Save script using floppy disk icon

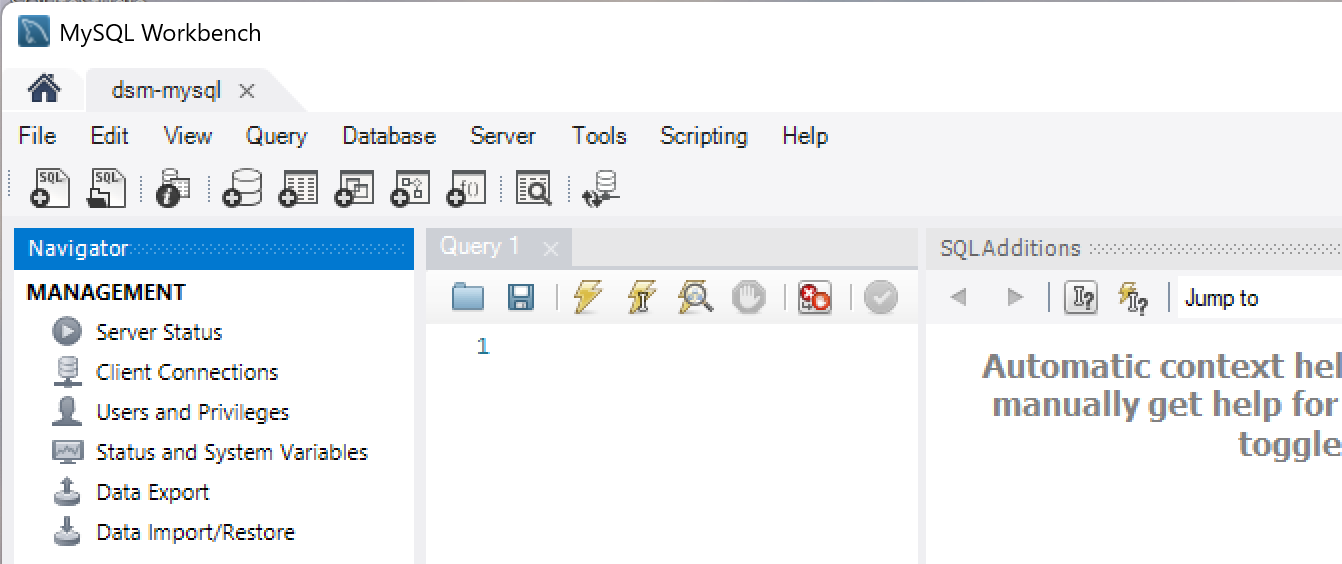pos(521,297)
